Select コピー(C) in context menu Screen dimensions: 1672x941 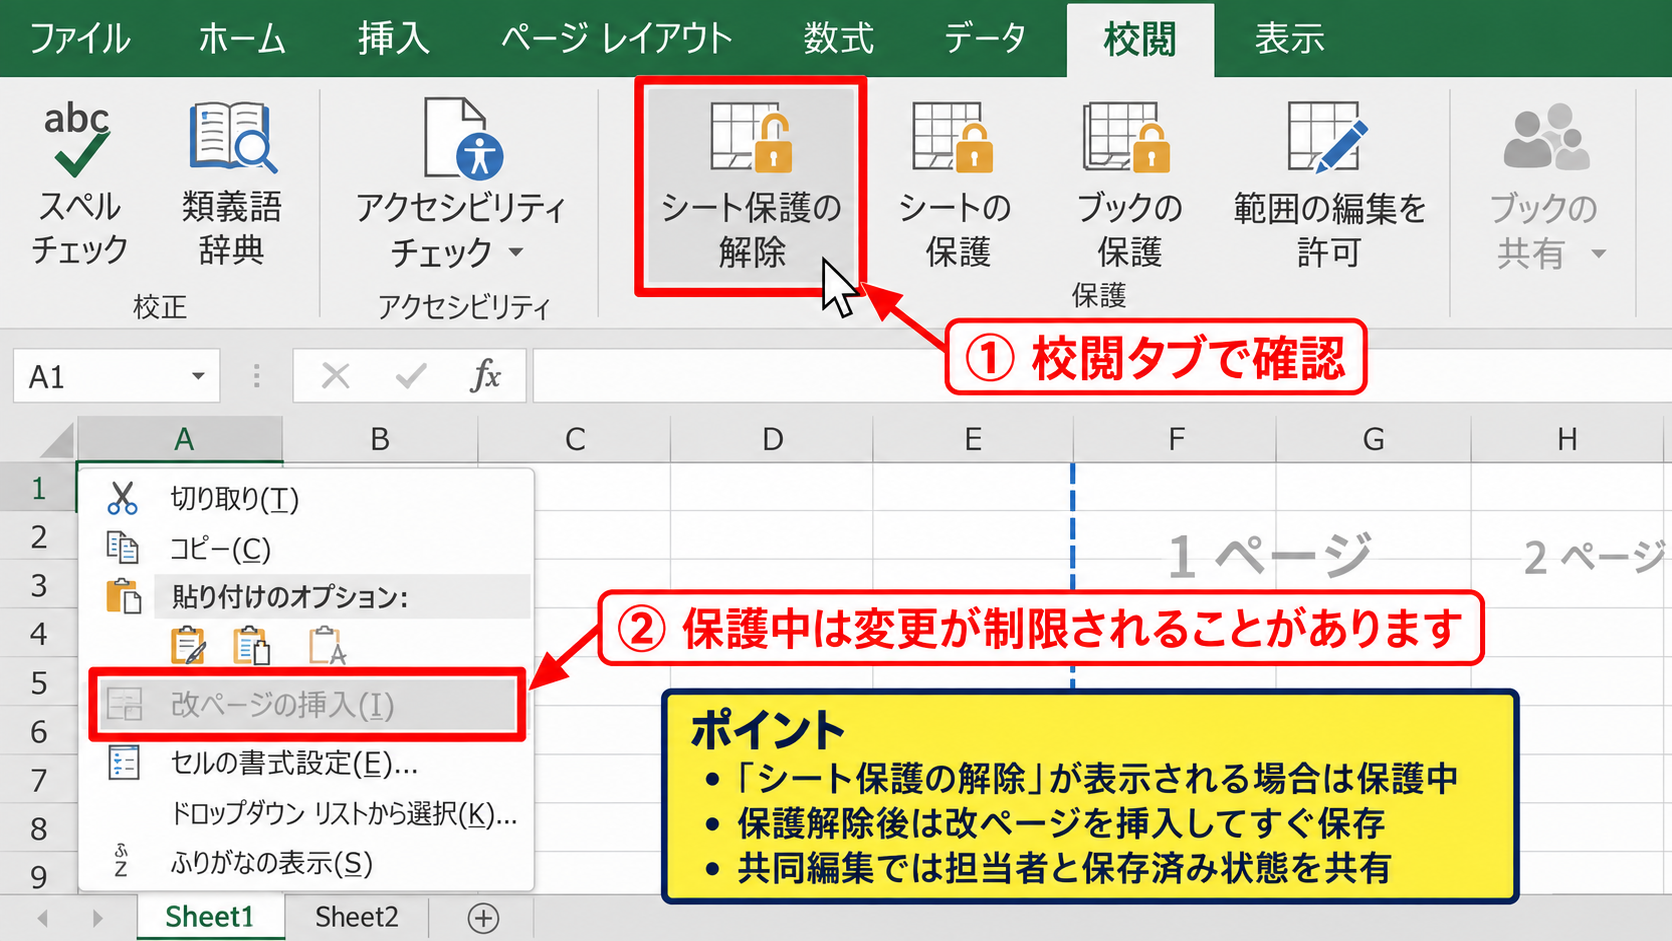tap(306, 548)
